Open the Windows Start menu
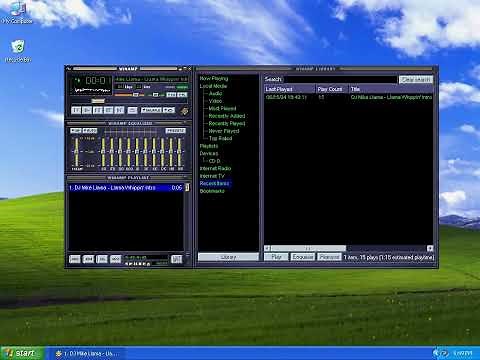This screenshot has width=480, height=360. tap(22, 353)
